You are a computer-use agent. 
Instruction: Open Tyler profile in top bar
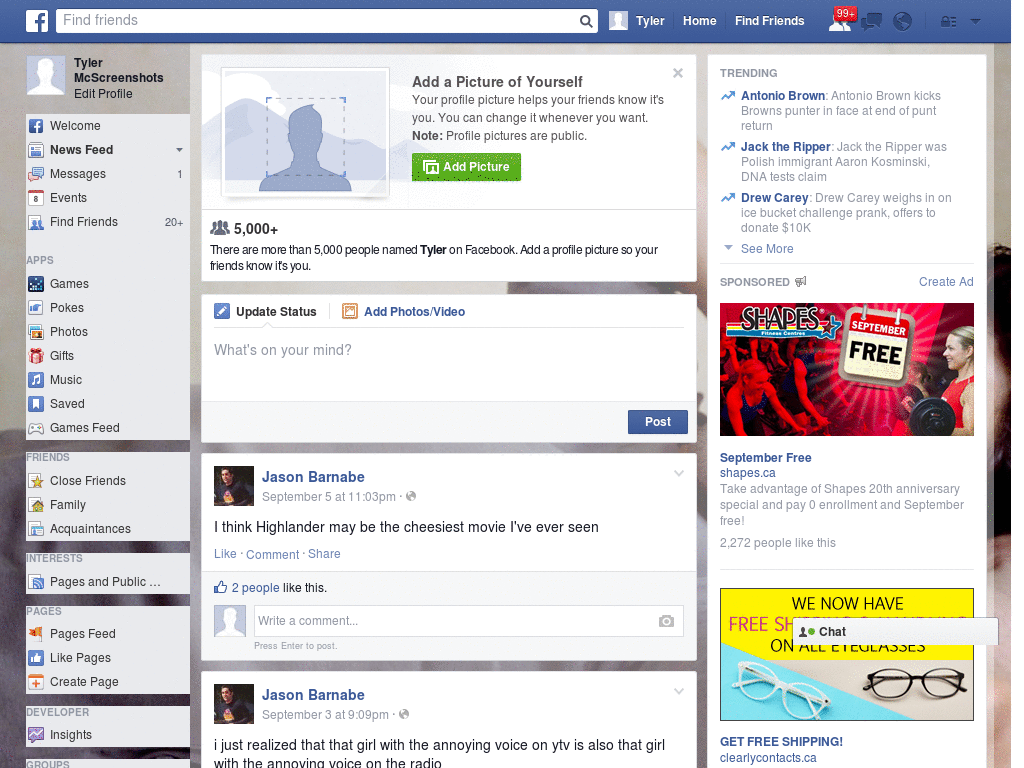pos(637,21)
